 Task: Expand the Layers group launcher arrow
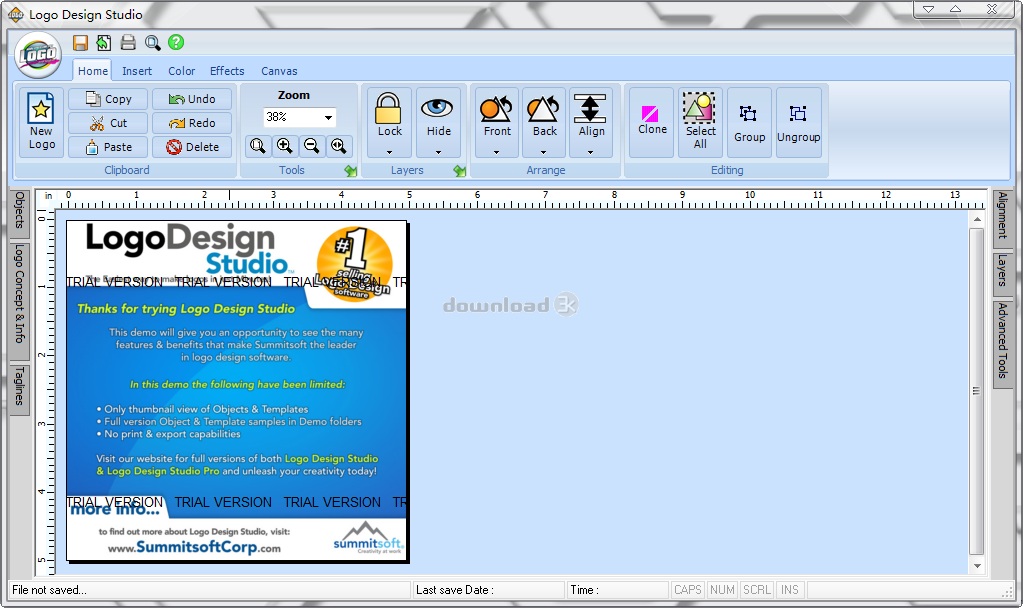click(x=460, y=171)
